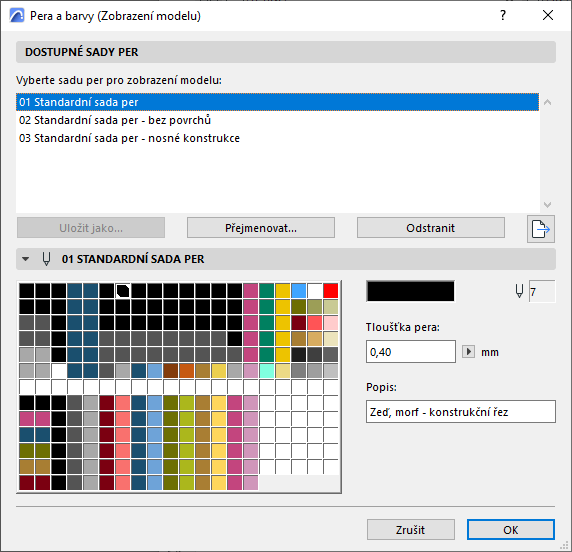
Task: Click the pen set list scroll down arrow
Action: [547, 204]
